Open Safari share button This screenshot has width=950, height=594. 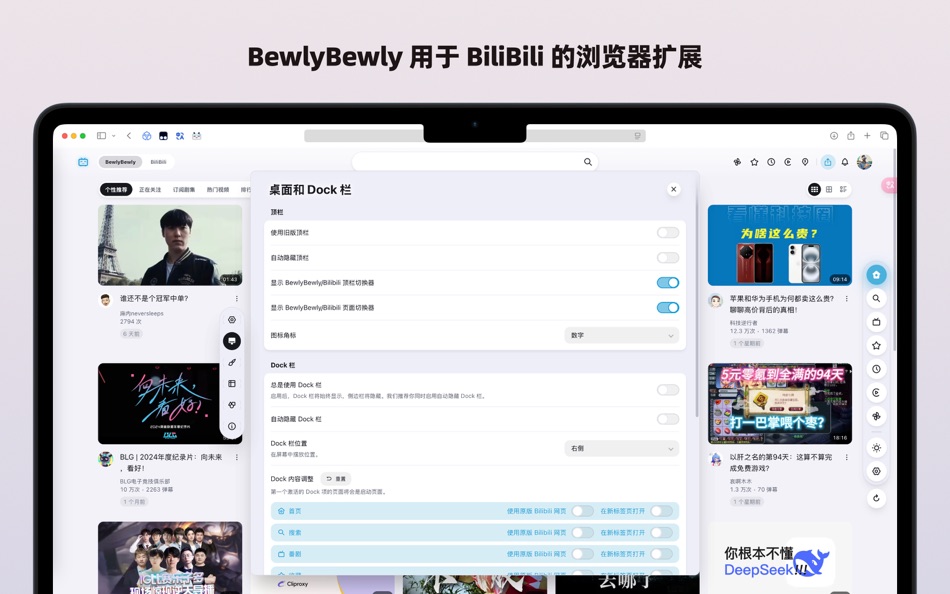click(851, 136)
